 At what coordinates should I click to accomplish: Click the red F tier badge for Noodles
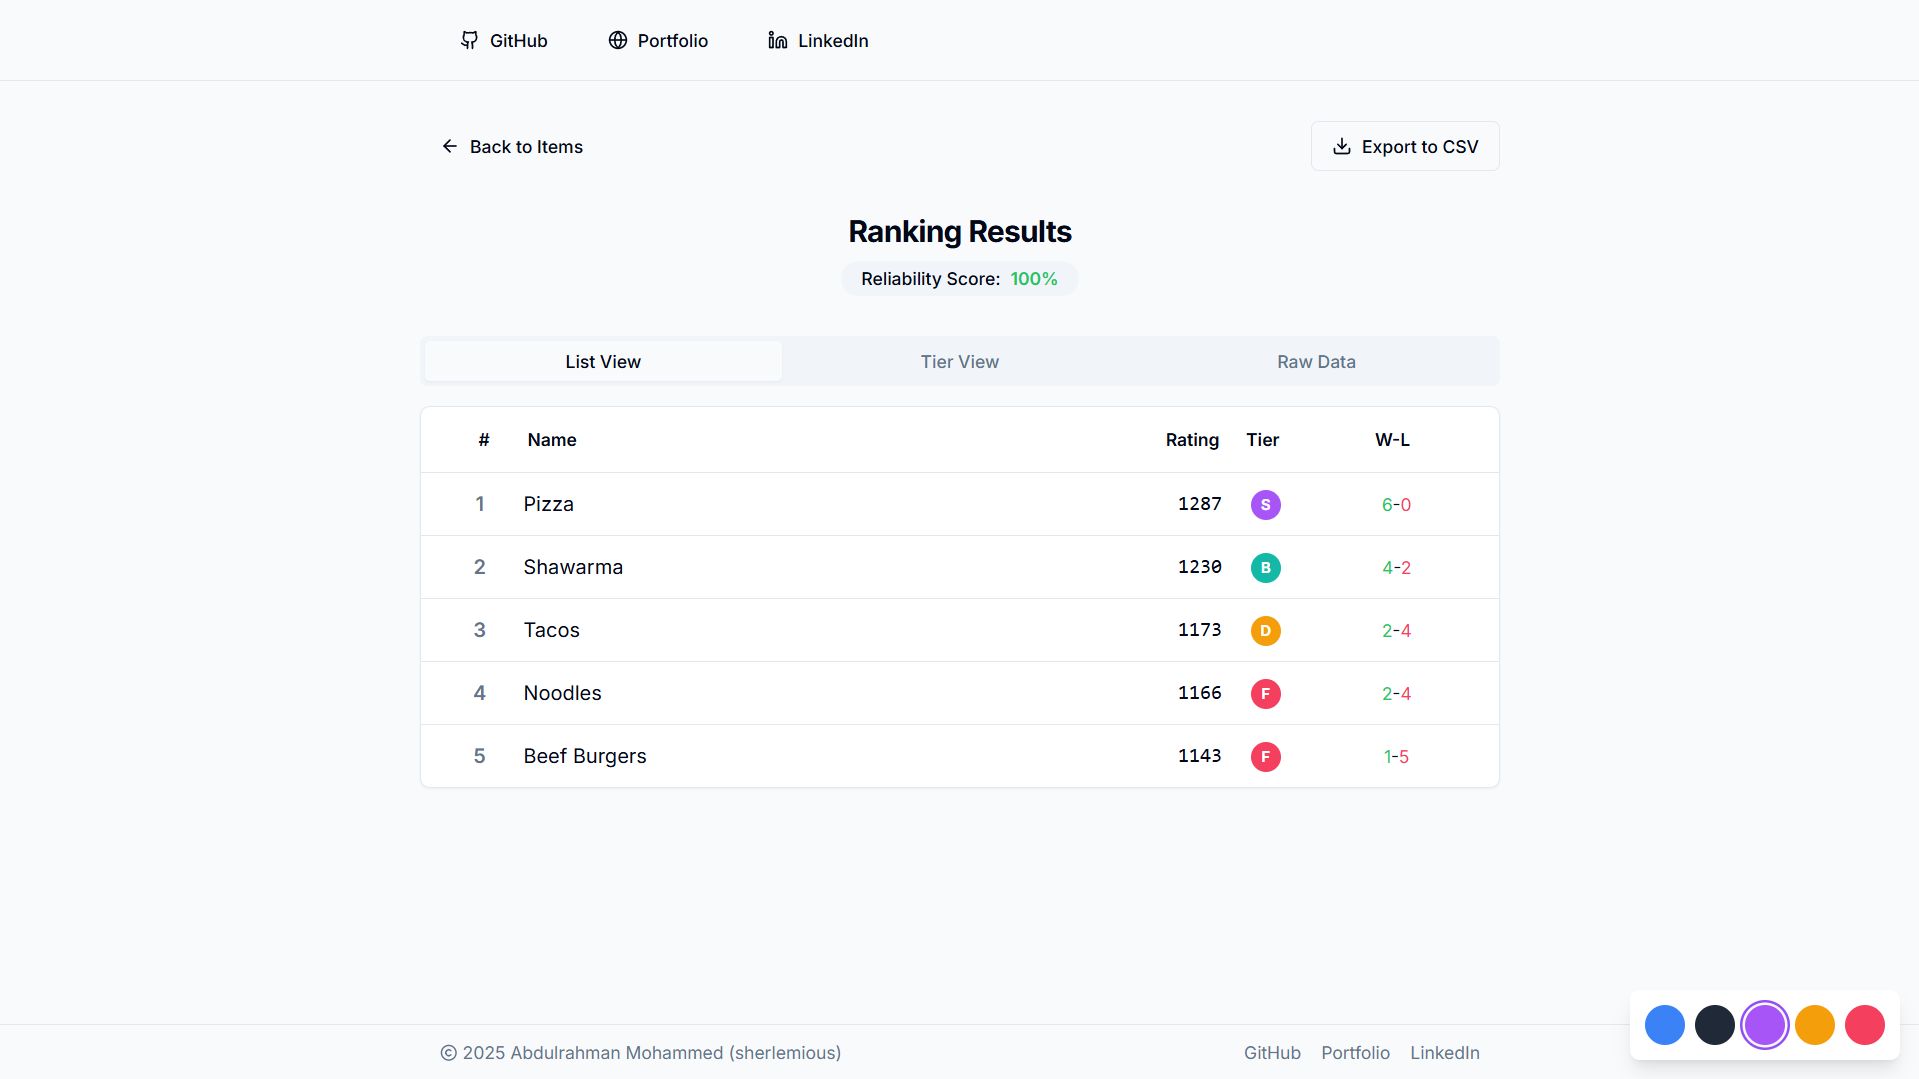coord(1265,694)
